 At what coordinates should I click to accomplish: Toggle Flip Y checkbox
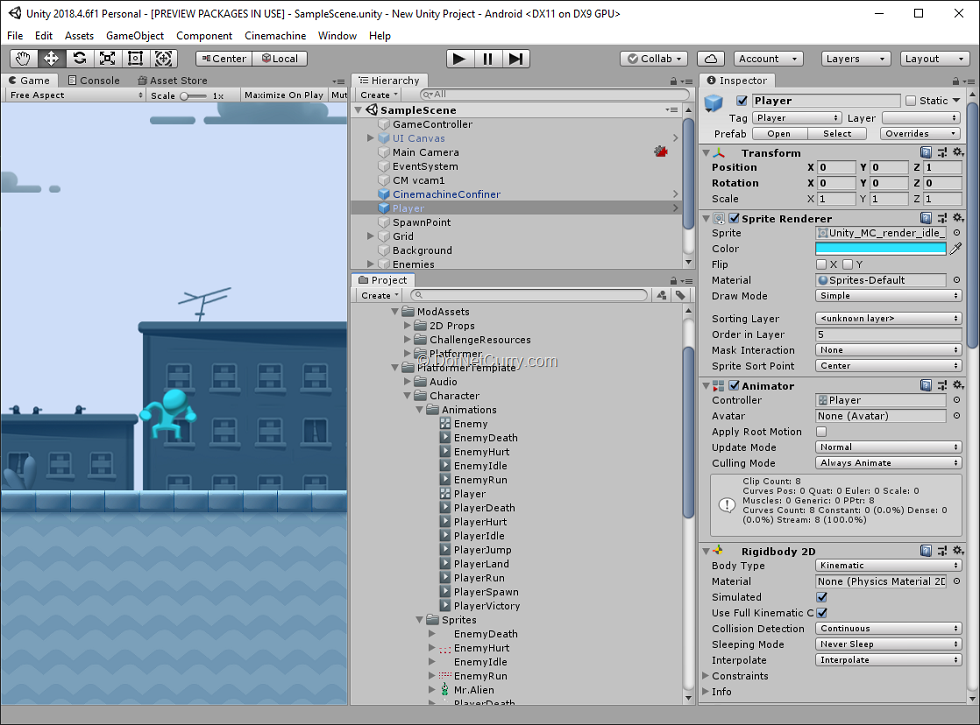coord(847,264)
